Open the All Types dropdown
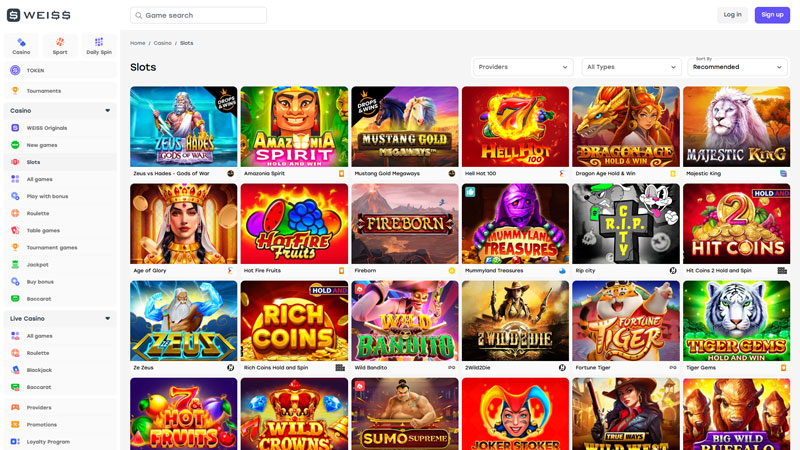The height and width of the screenshot is (450, 800). [631, 67]
